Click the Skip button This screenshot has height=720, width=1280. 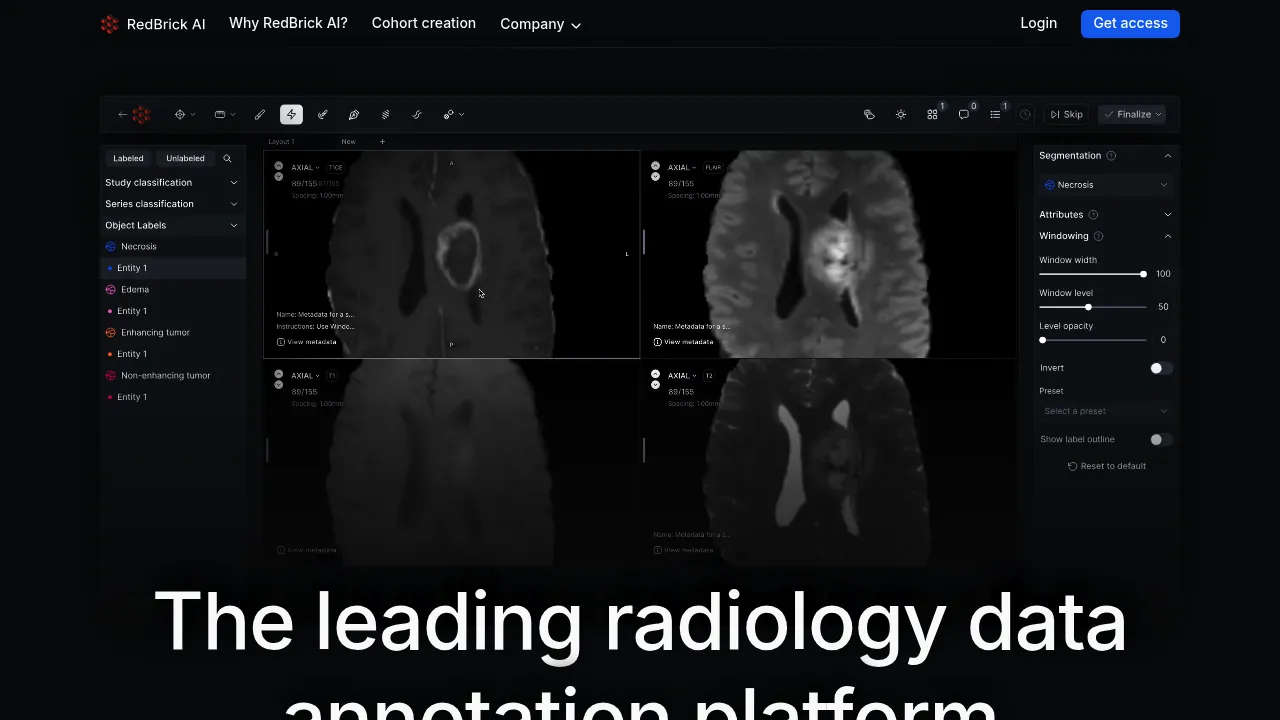pyautogui.click(x=1066, y=115)
